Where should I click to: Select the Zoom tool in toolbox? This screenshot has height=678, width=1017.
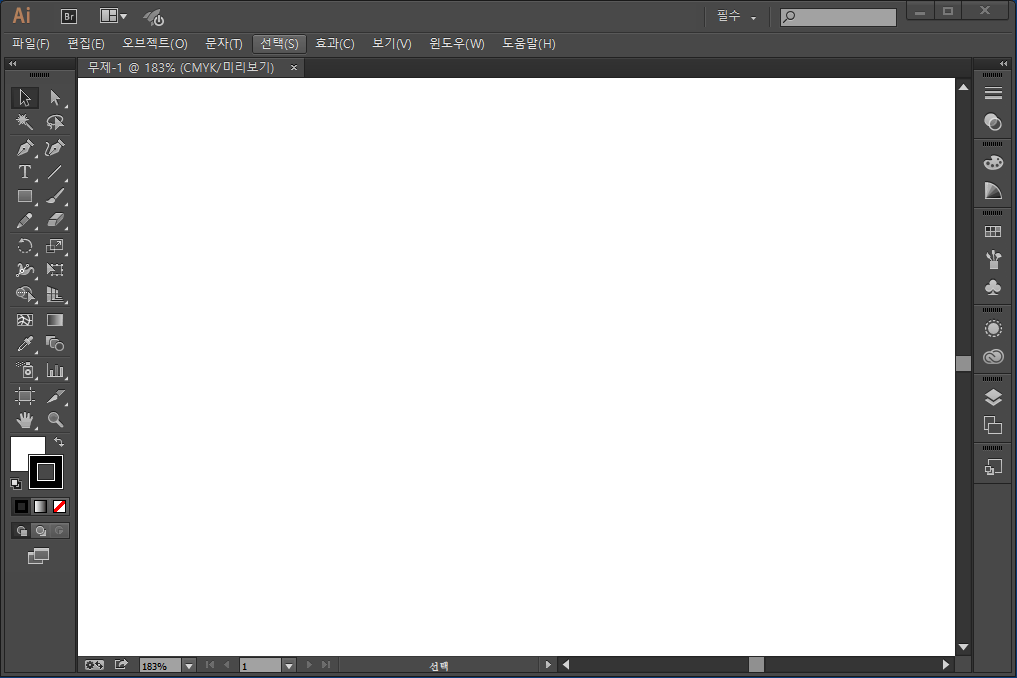[x=55, y=420]
